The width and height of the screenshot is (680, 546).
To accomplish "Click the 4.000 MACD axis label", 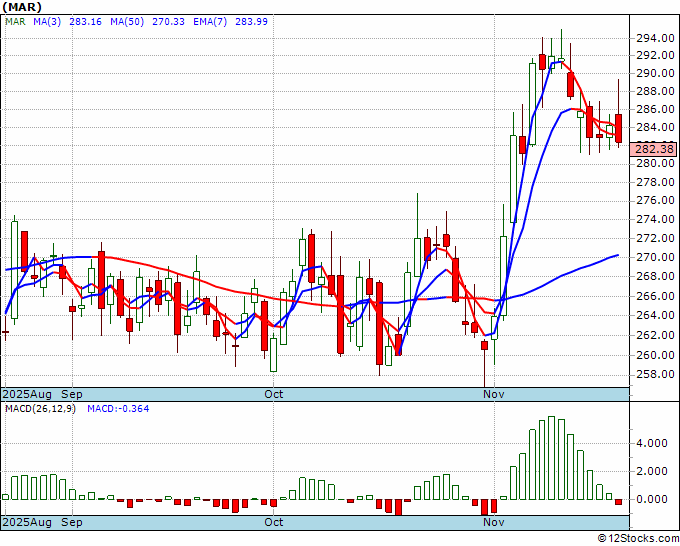I will pyautogui.click(x=652, y=443).
